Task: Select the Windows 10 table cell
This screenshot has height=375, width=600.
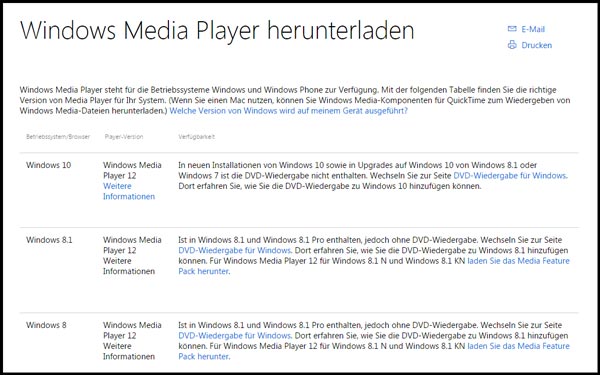Action: pyautogui.click(x=49, y=165)
